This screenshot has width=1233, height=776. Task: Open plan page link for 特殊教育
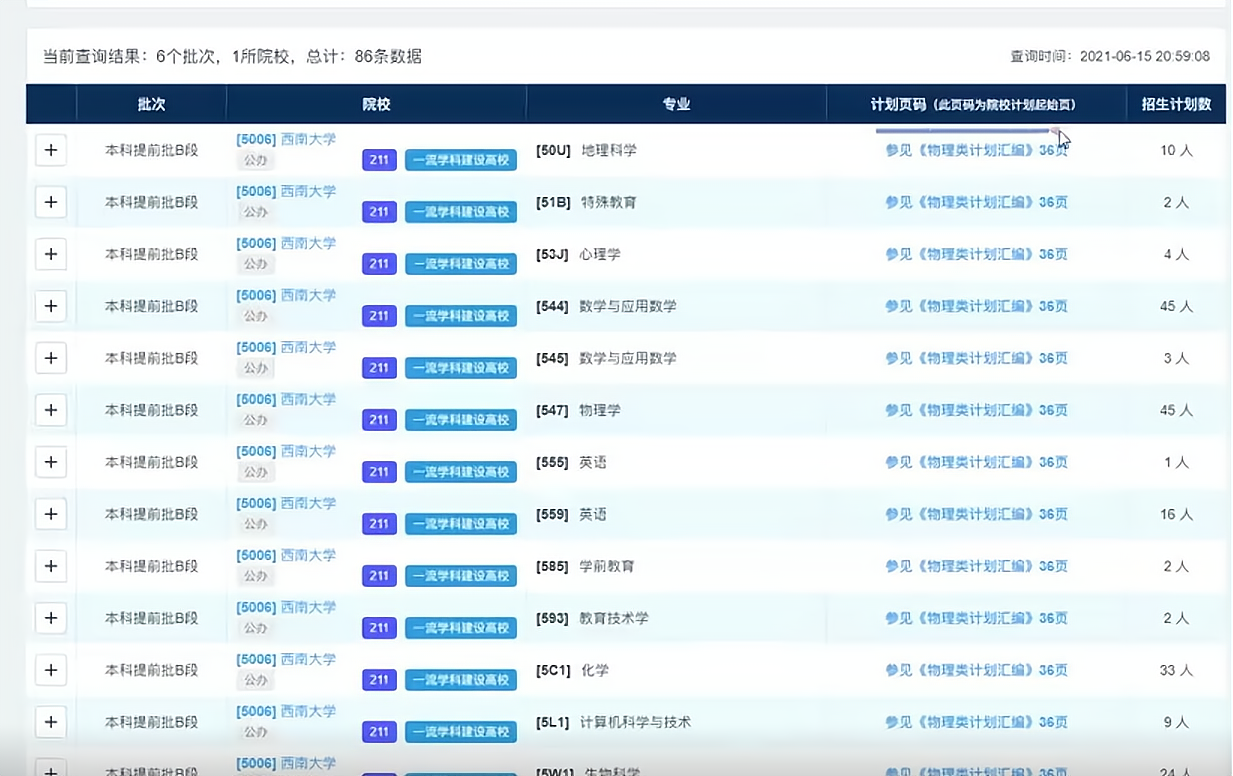[x=976, y=202]
